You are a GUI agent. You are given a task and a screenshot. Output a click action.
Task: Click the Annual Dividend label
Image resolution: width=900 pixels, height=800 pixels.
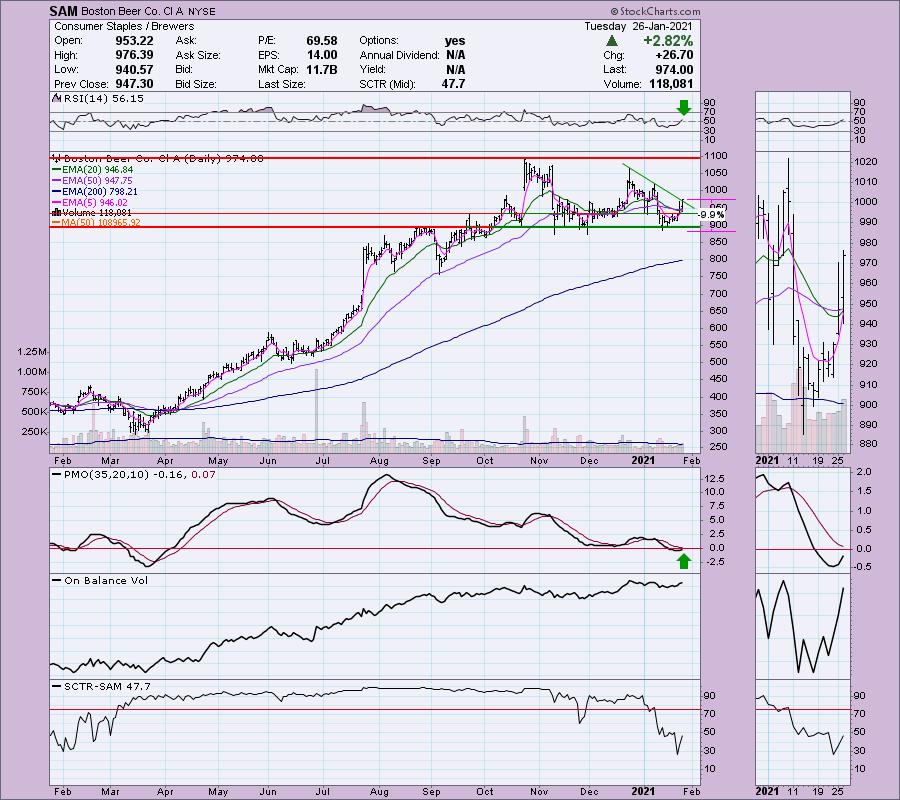[x=399, y=55]
